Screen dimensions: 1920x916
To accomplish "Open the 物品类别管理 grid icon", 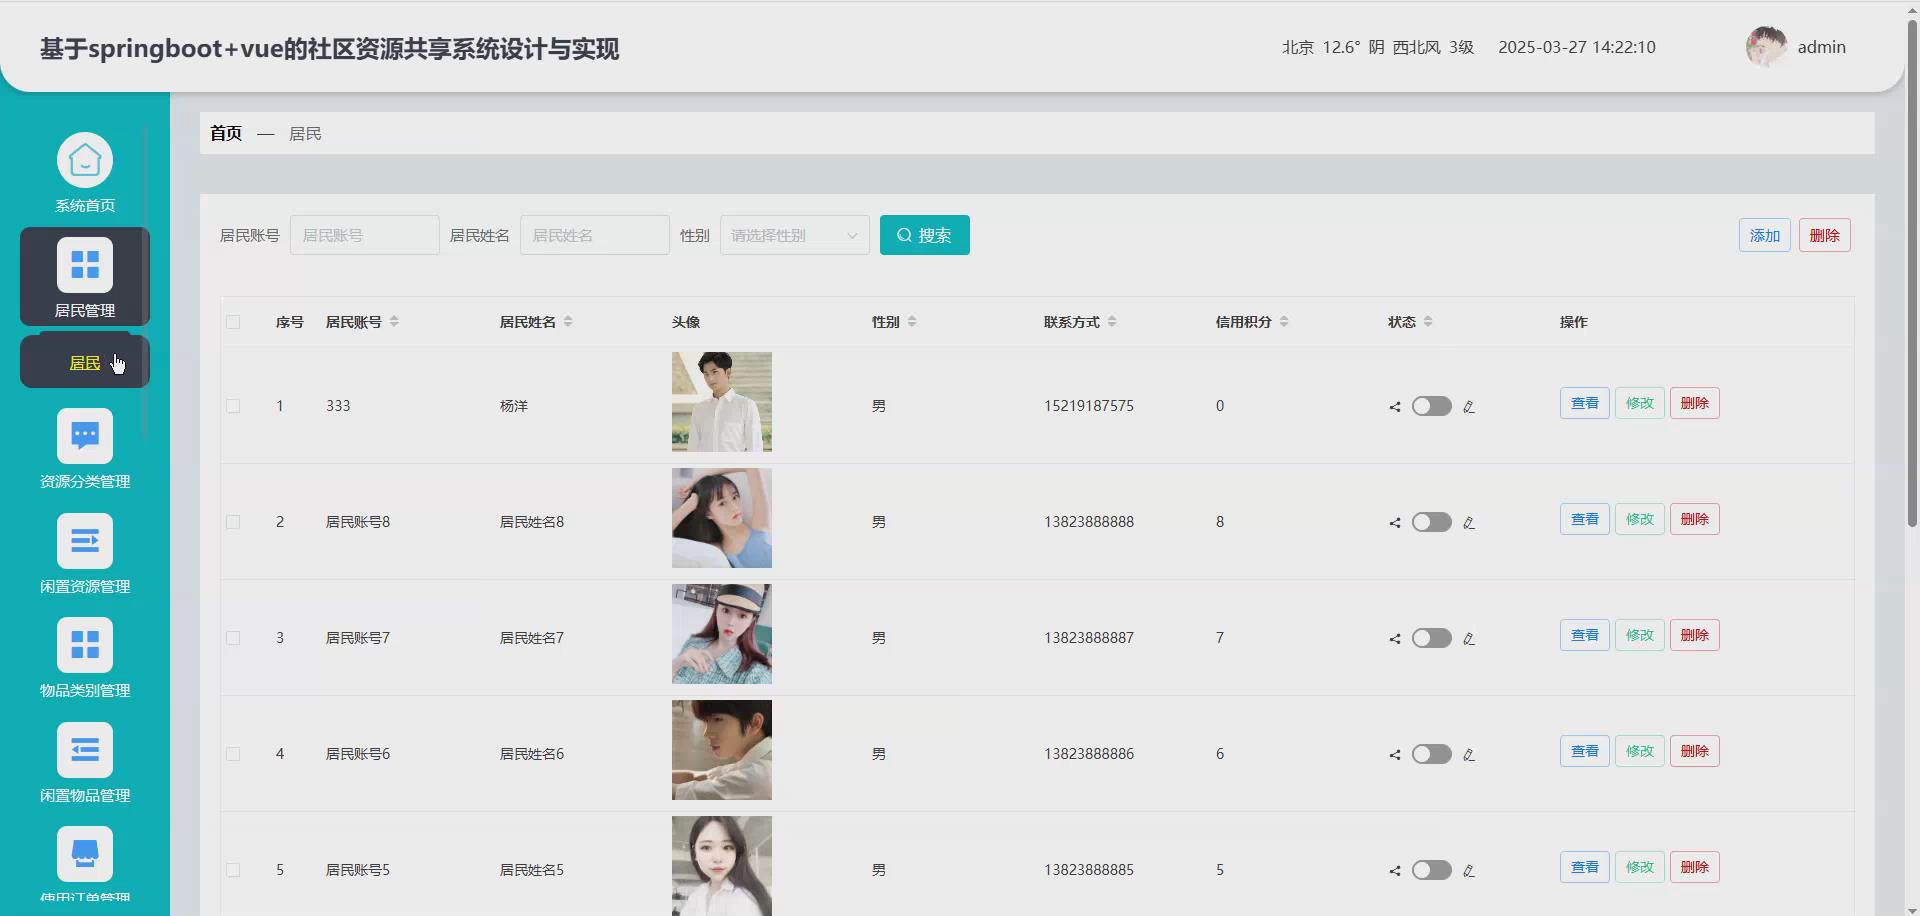I will [x=85, y=645].
